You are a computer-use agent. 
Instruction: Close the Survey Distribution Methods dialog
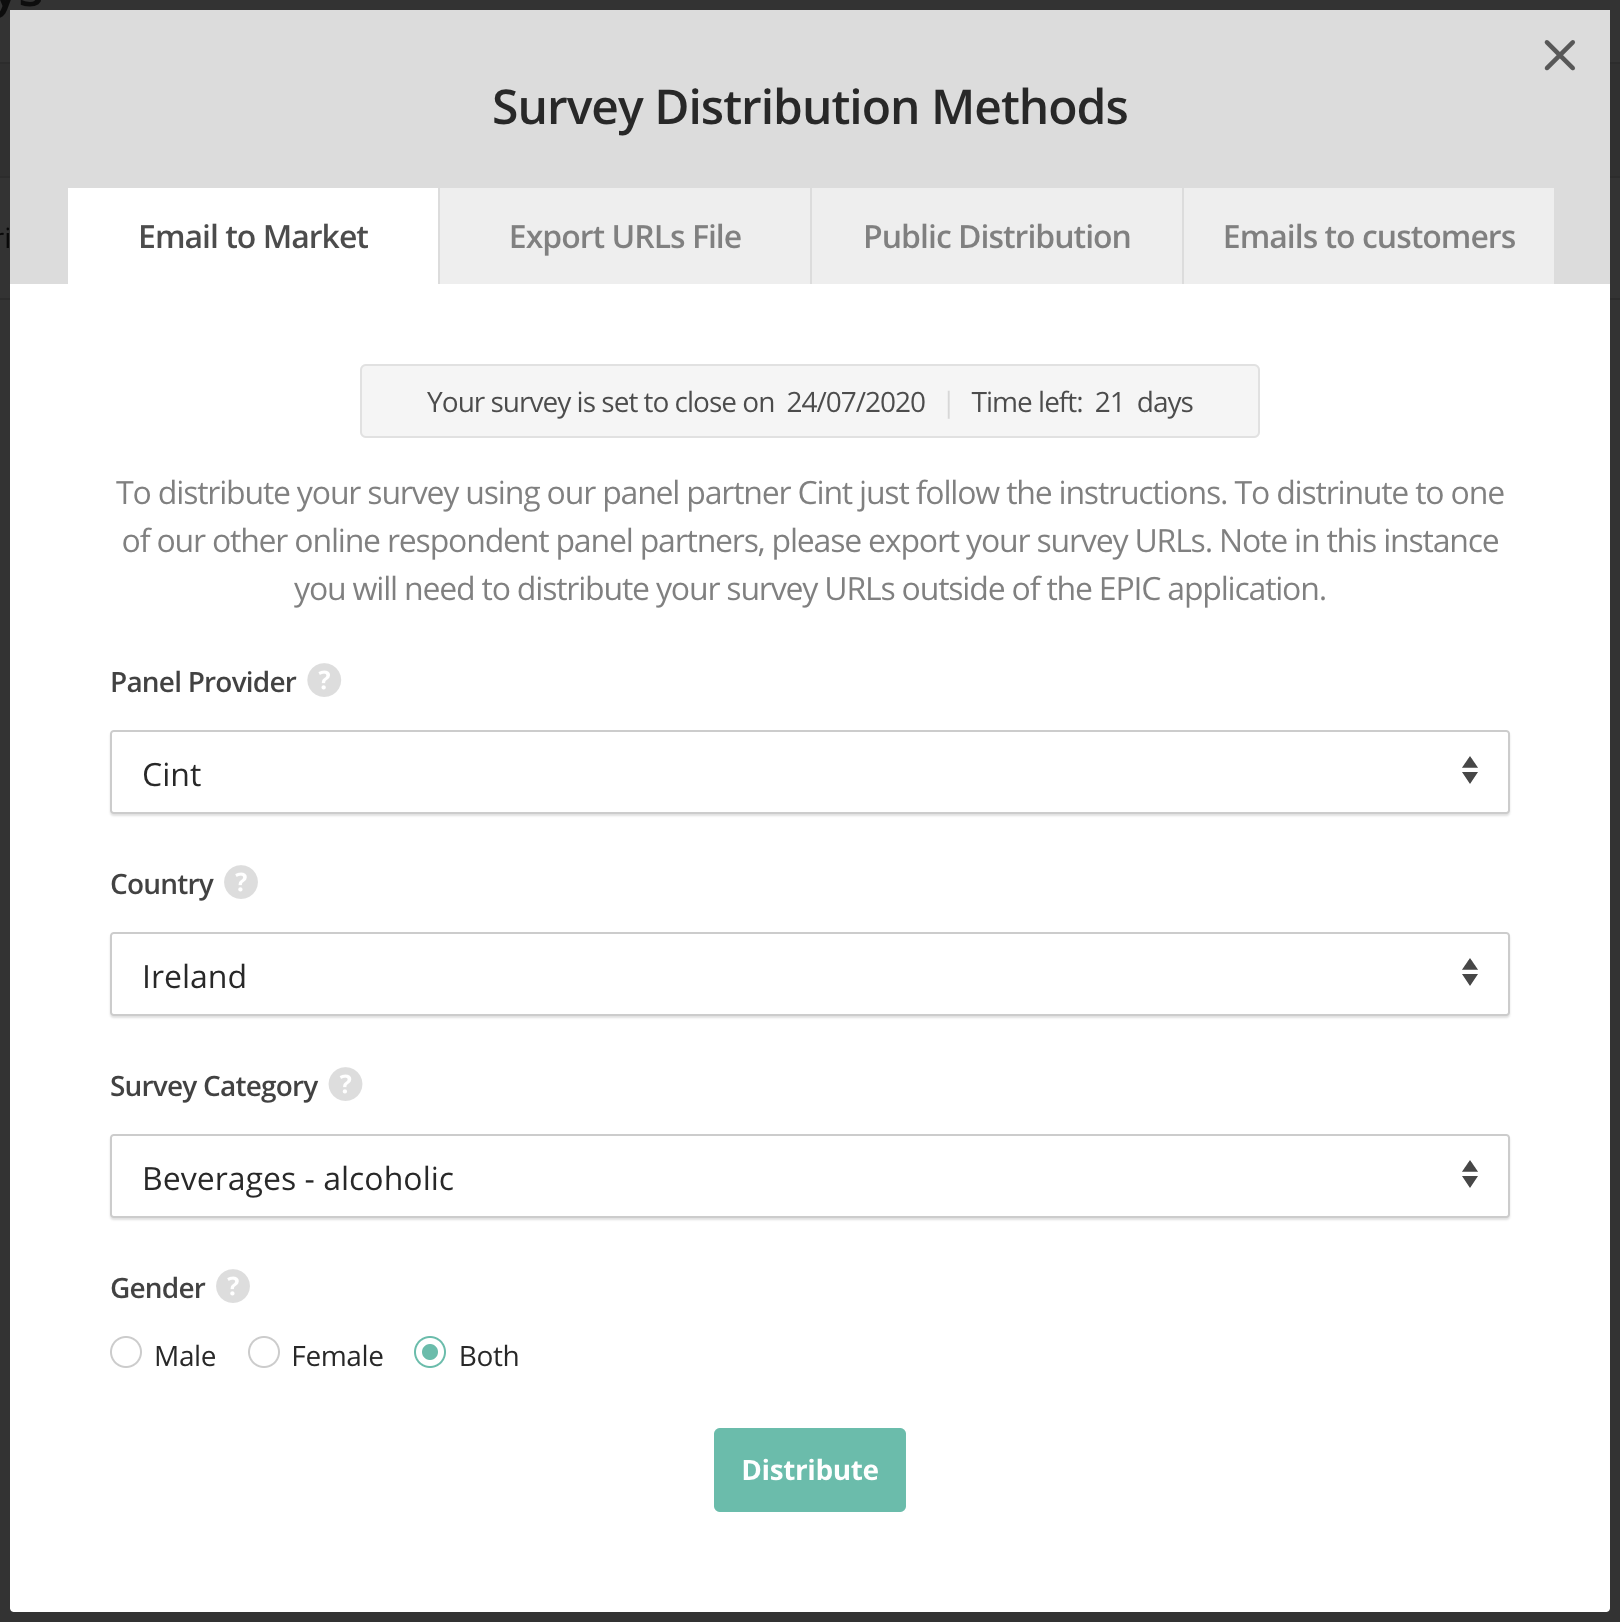click(1559, 55)
